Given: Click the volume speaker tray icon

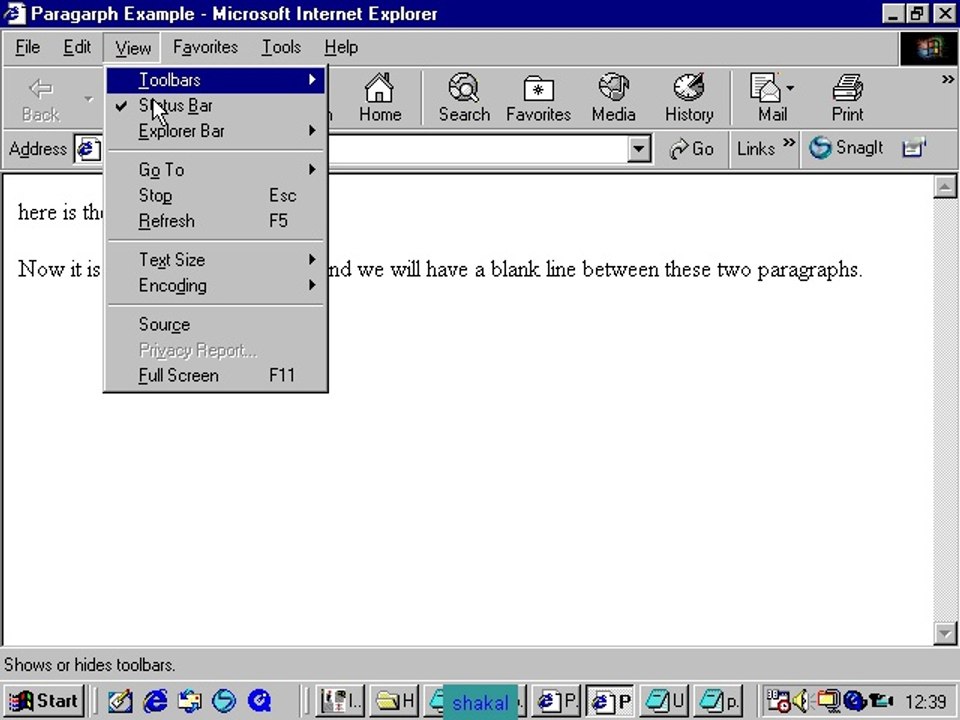Looking at the screenshot, I should click(801, 700).
